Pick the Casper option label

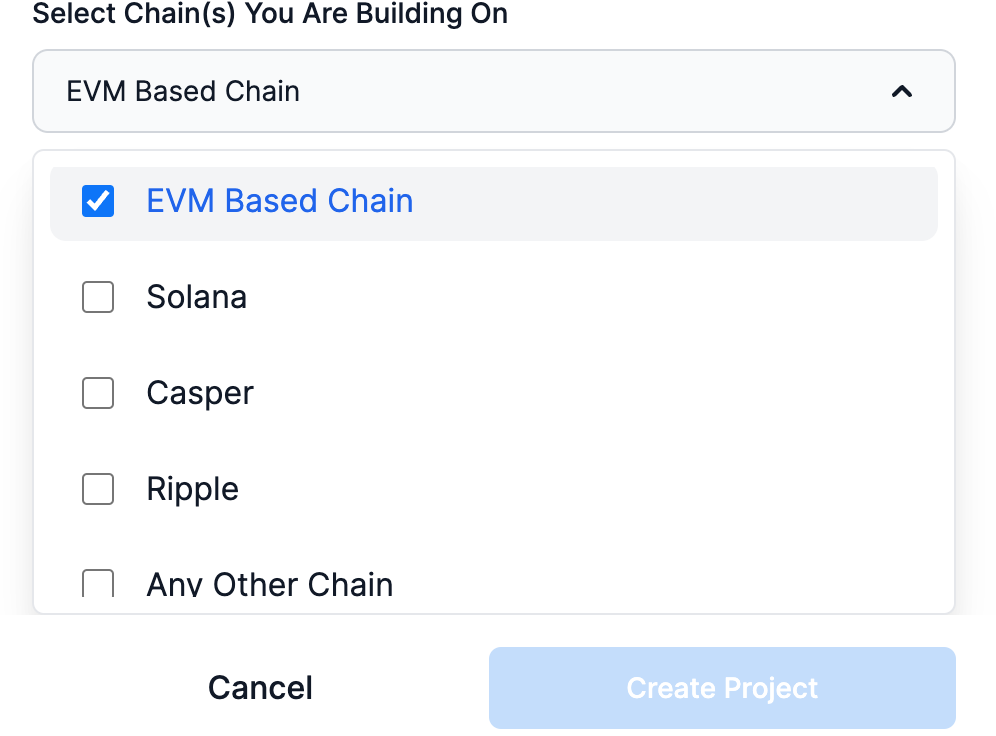pos(200,394)
